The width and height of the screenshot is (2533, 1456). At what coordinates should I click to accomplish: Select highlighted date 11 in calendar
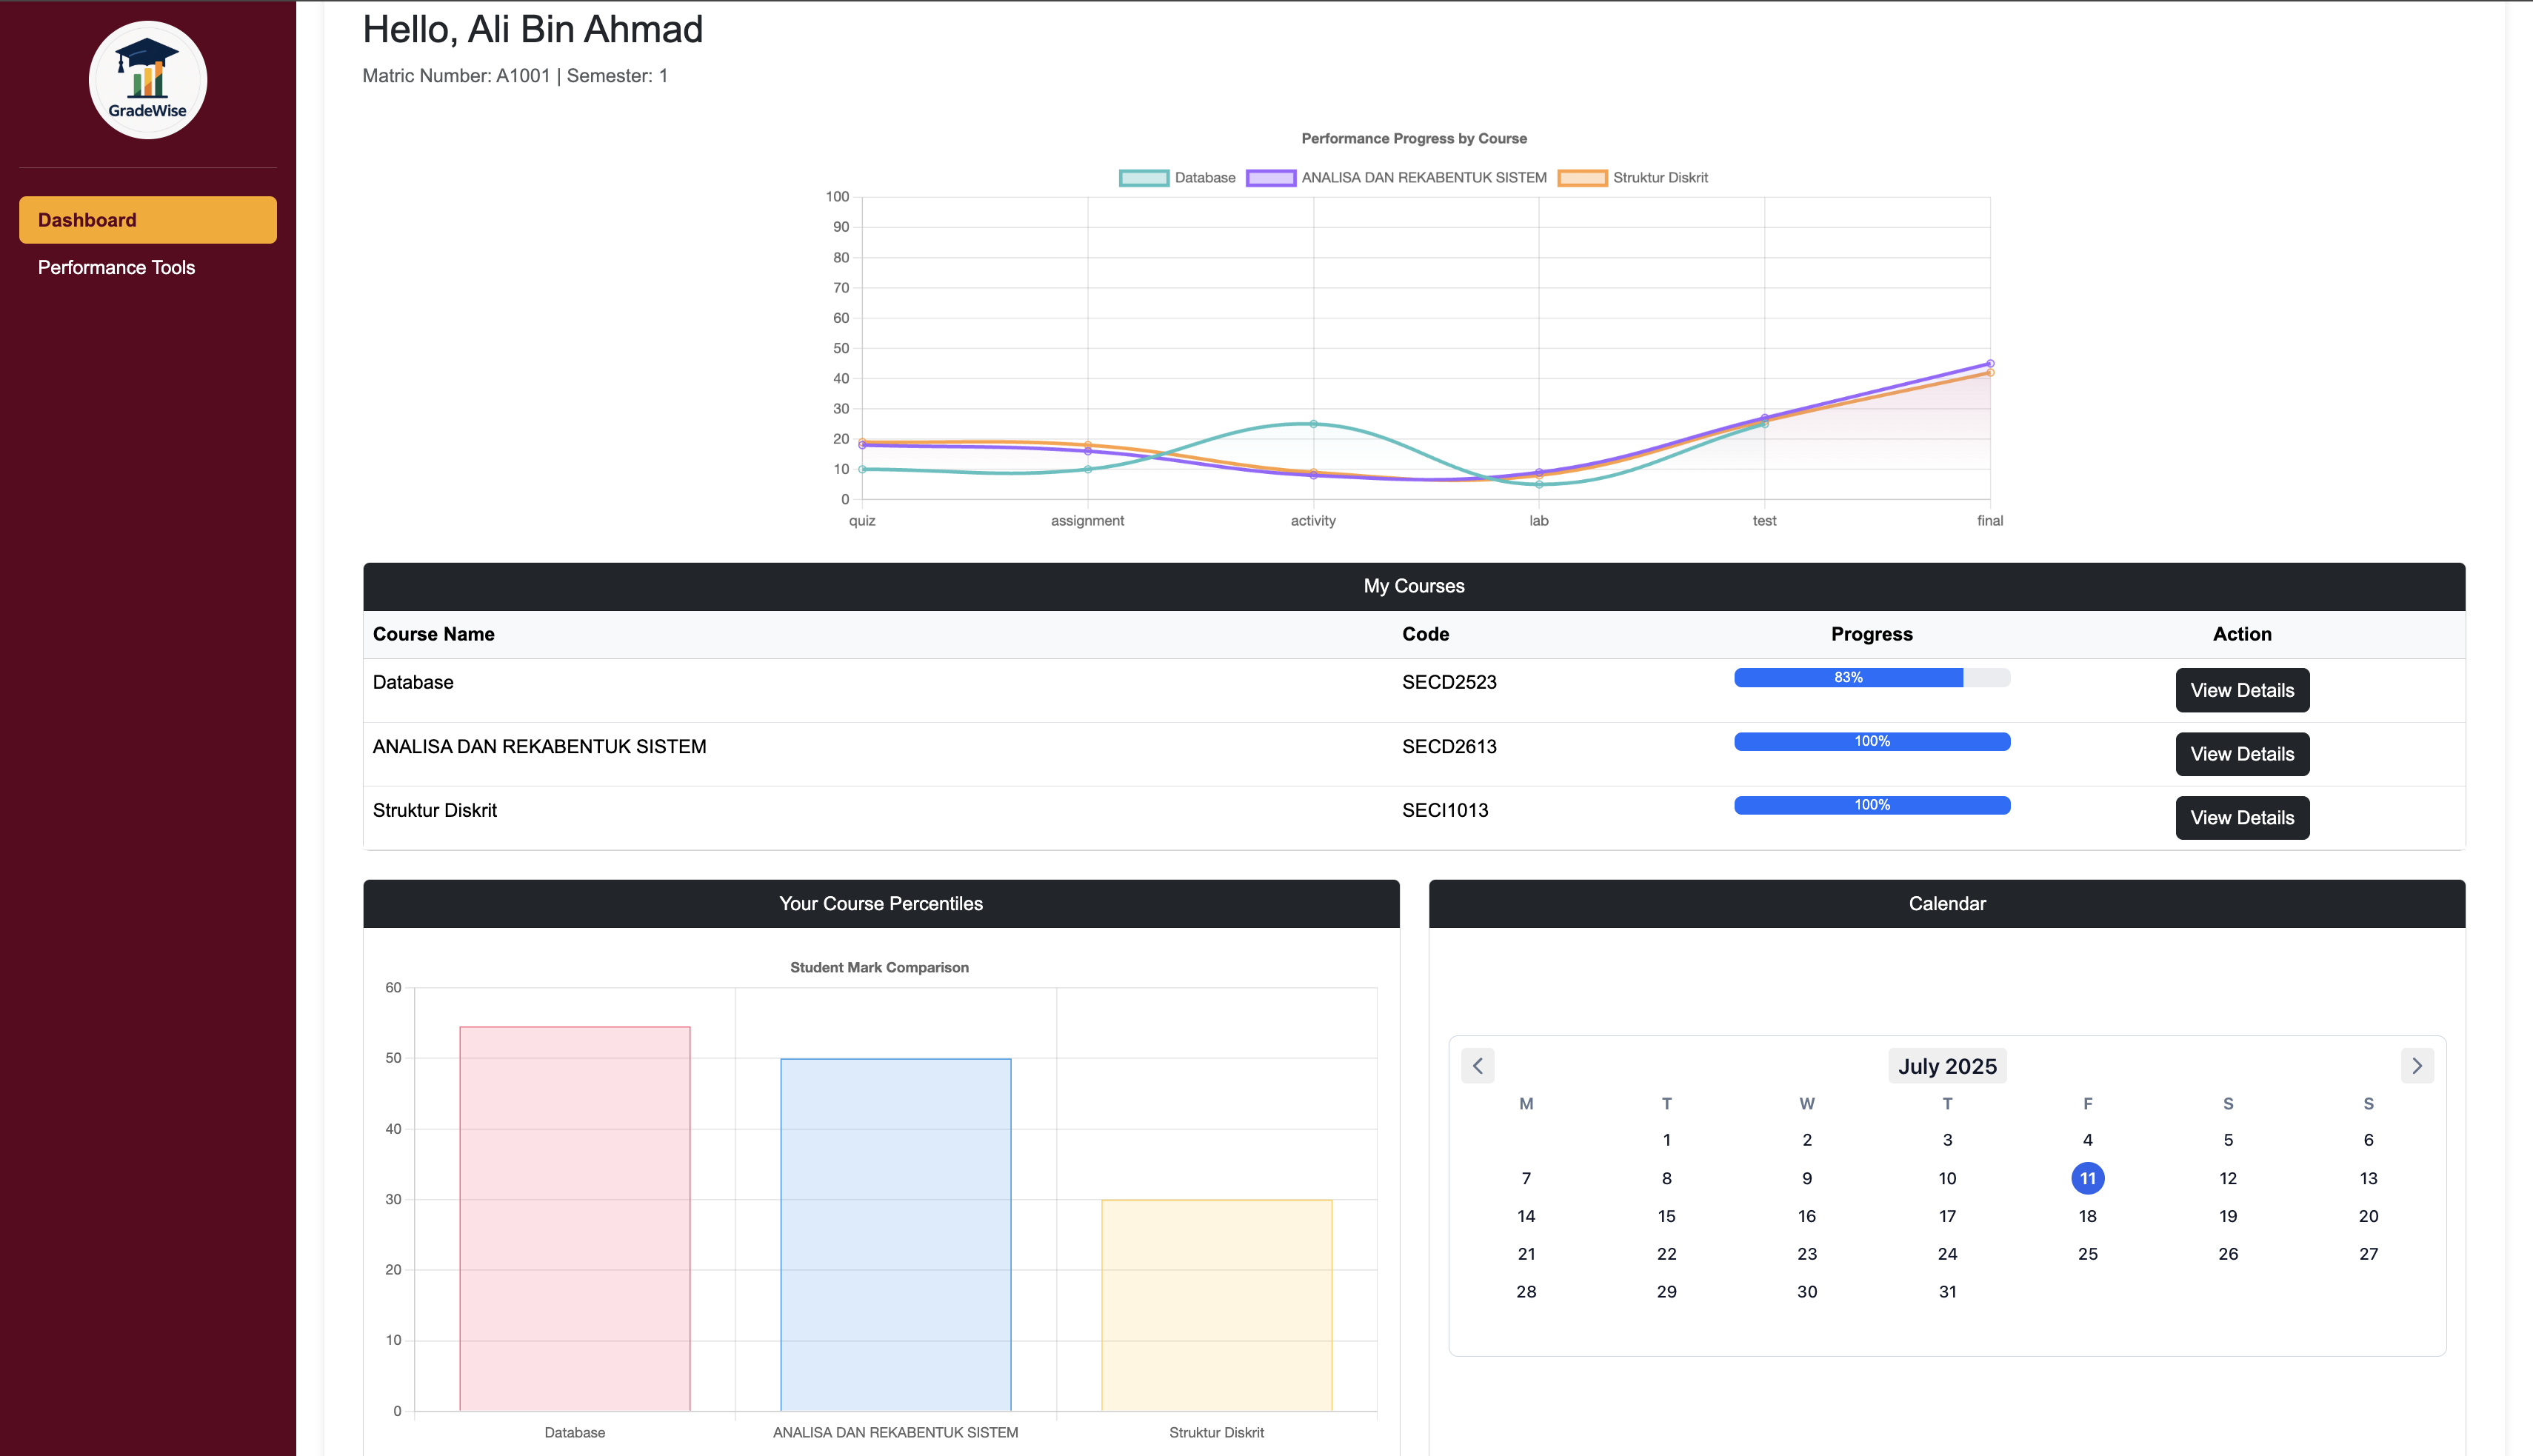pyautogui.click(x=2087, y=1178)
